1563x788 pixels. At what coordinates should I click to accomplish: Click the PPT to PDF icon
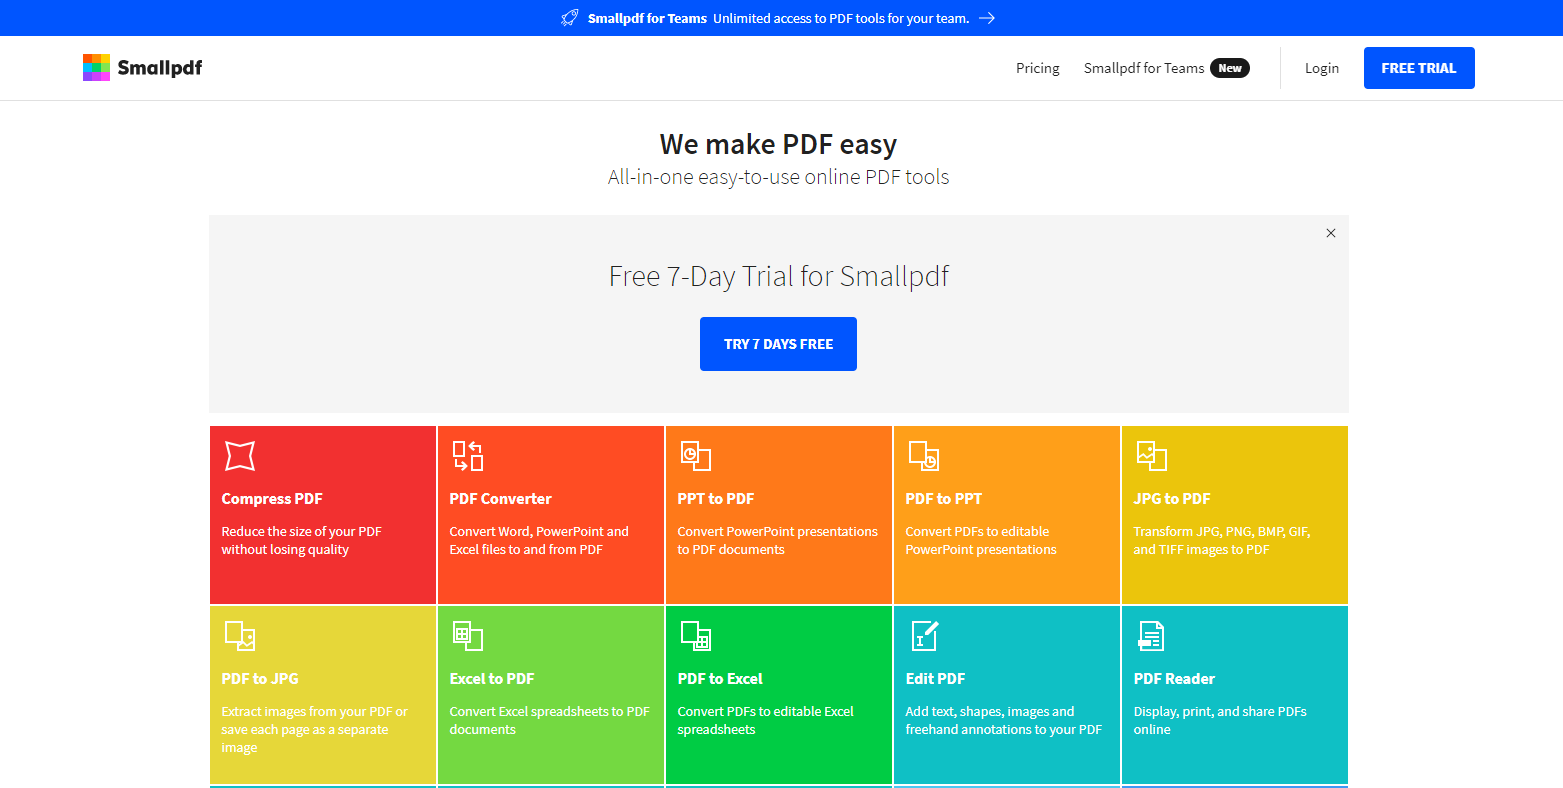tap(695, 455)
